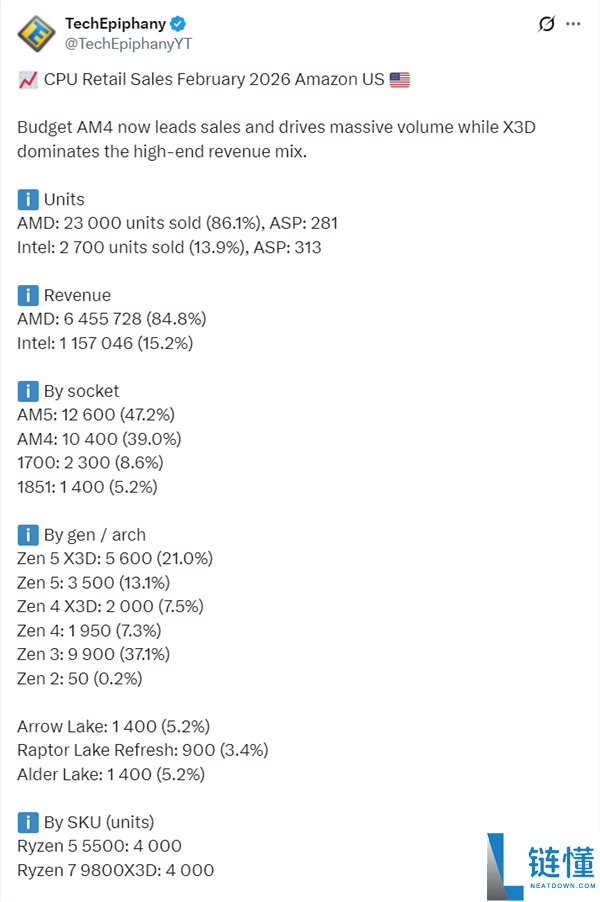The height and width of the screenshot is (902, 600).
Task: Click the info icon beside Revenue
Action: pos(28,295)
